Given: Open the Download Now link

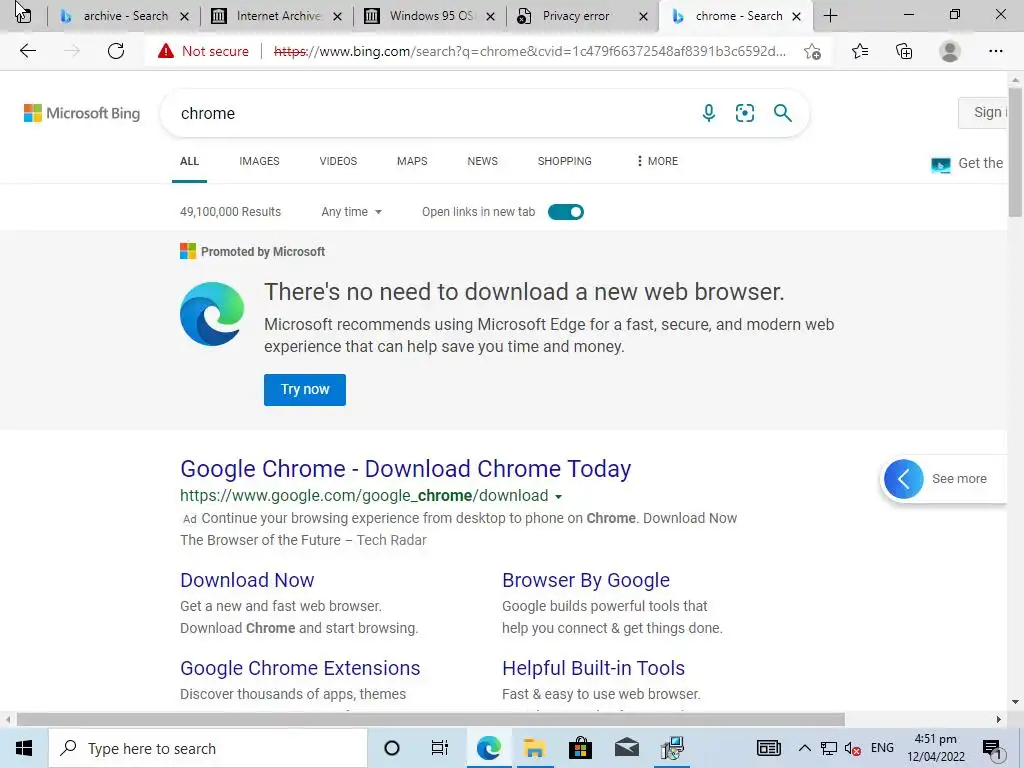Looking at the screenshot, I should [248, 580].
